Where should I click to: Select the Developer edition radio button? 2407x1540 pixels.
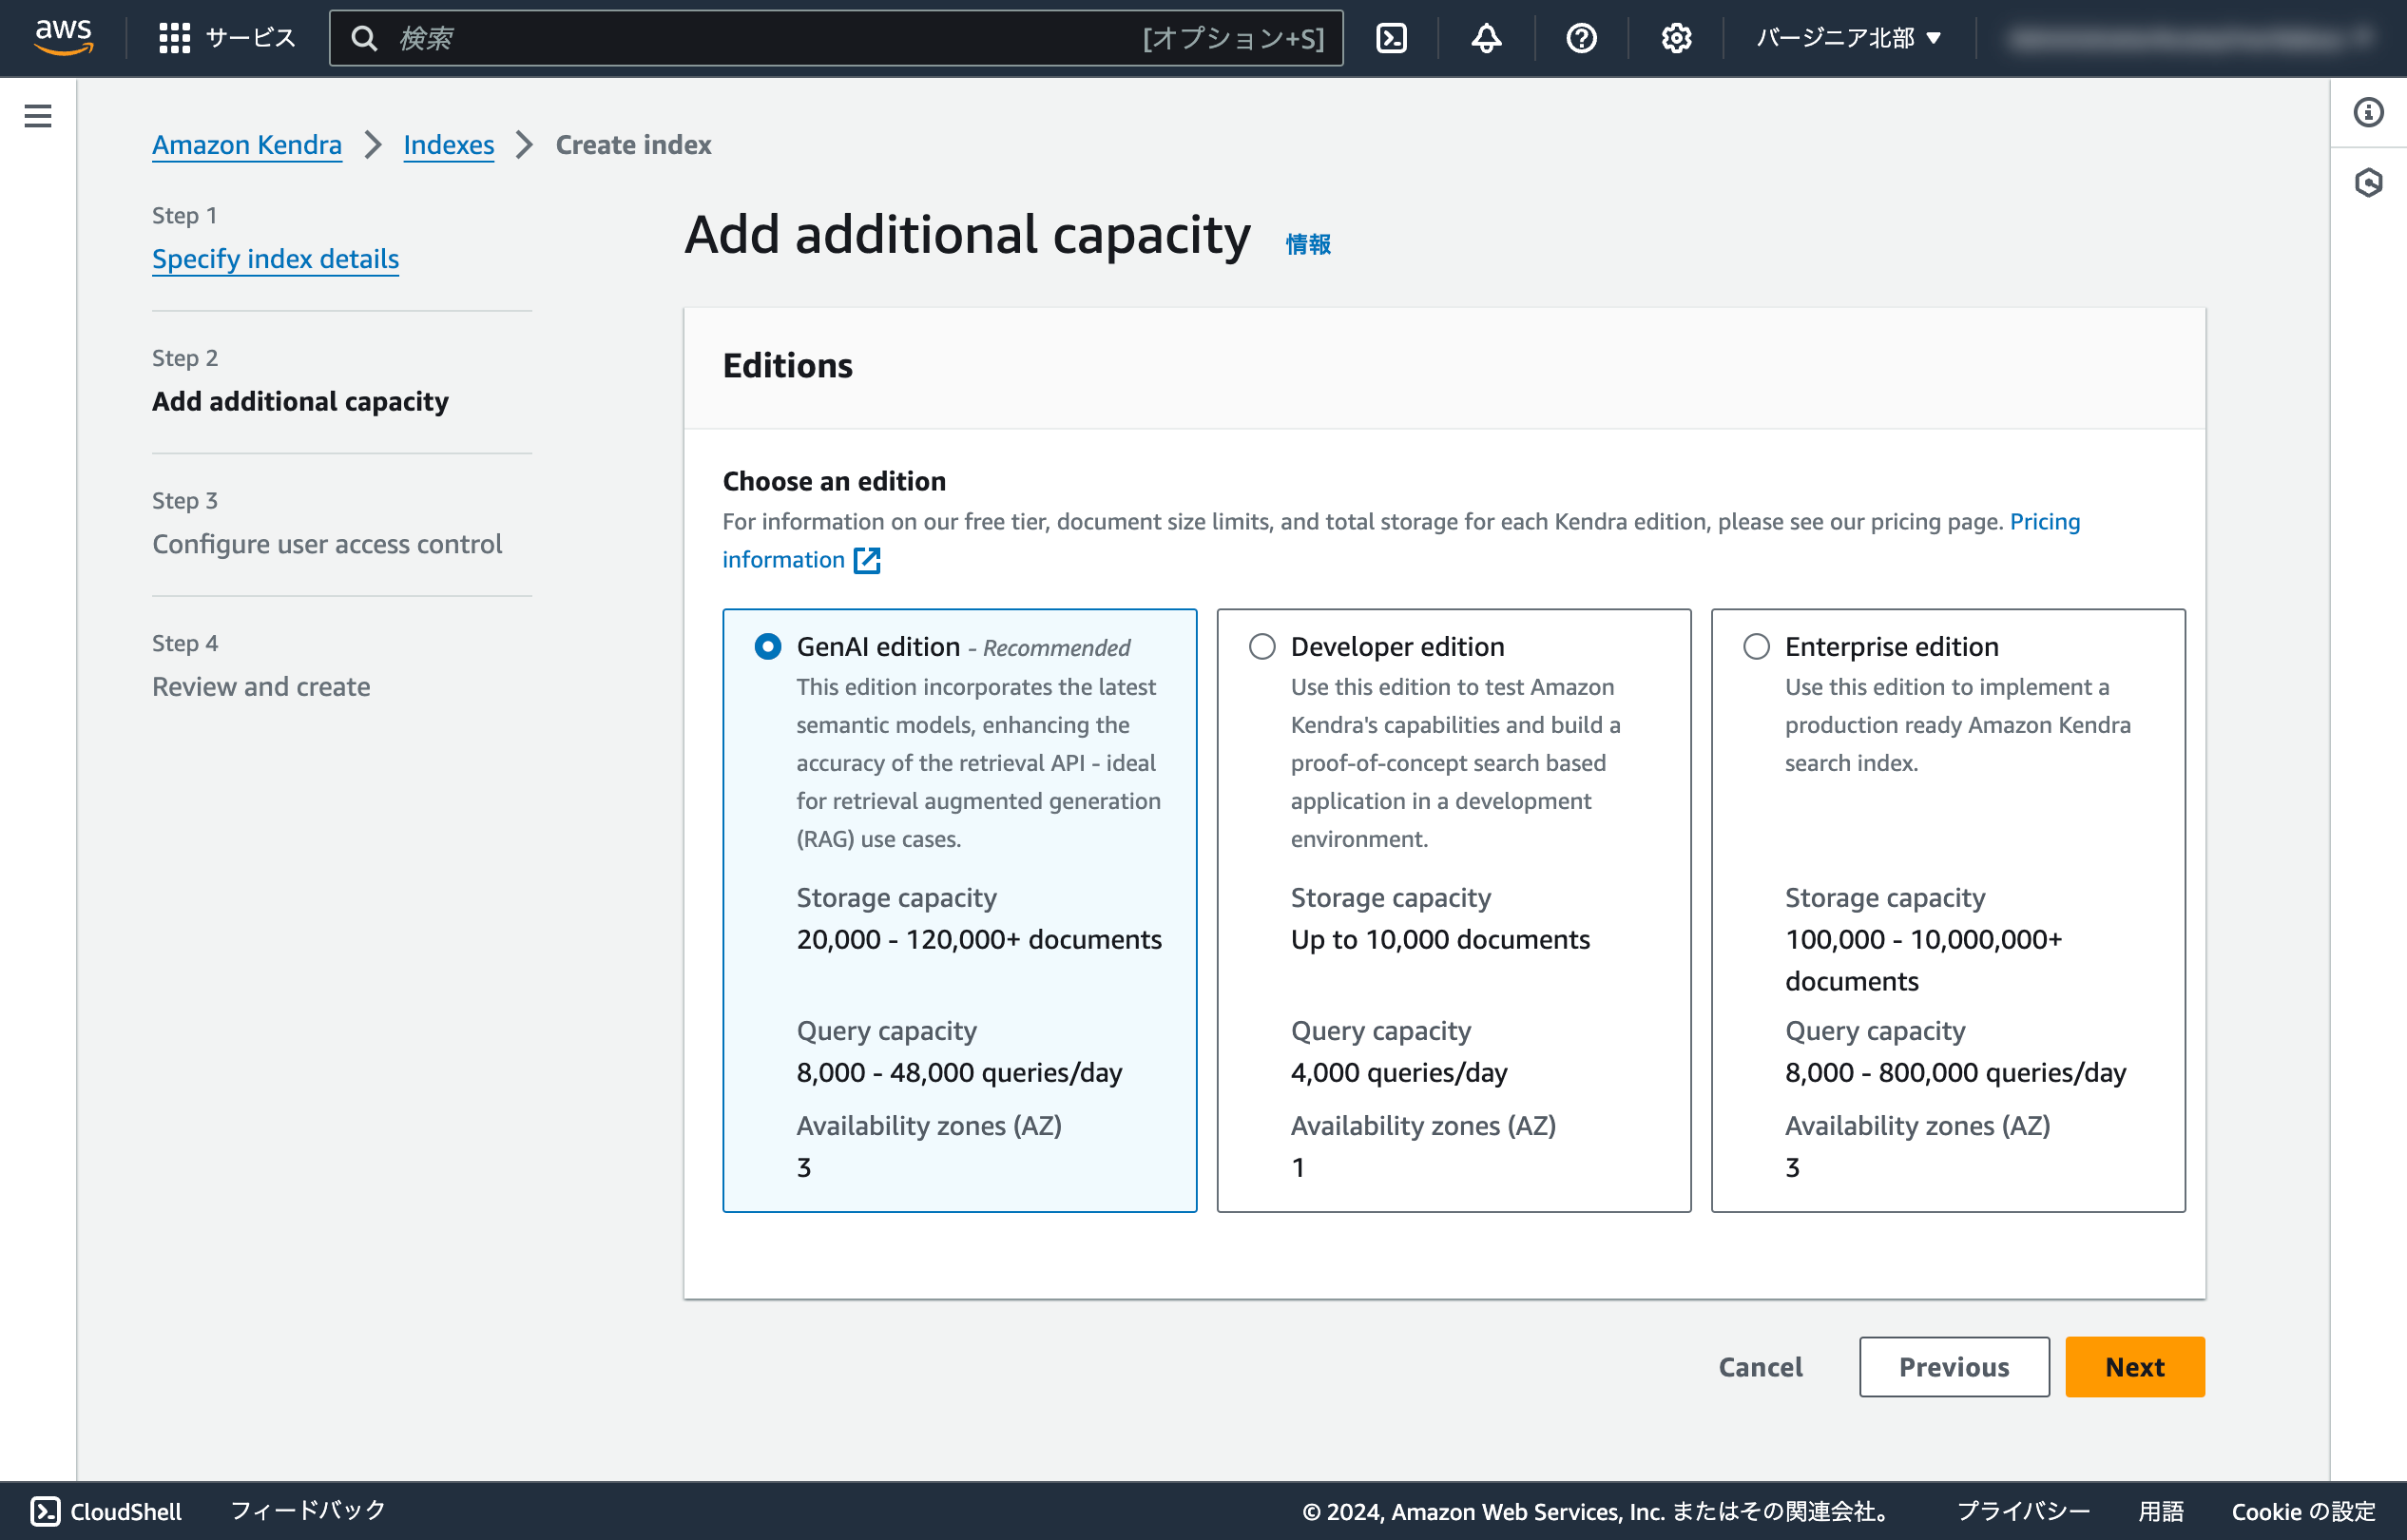(1262, 647)
